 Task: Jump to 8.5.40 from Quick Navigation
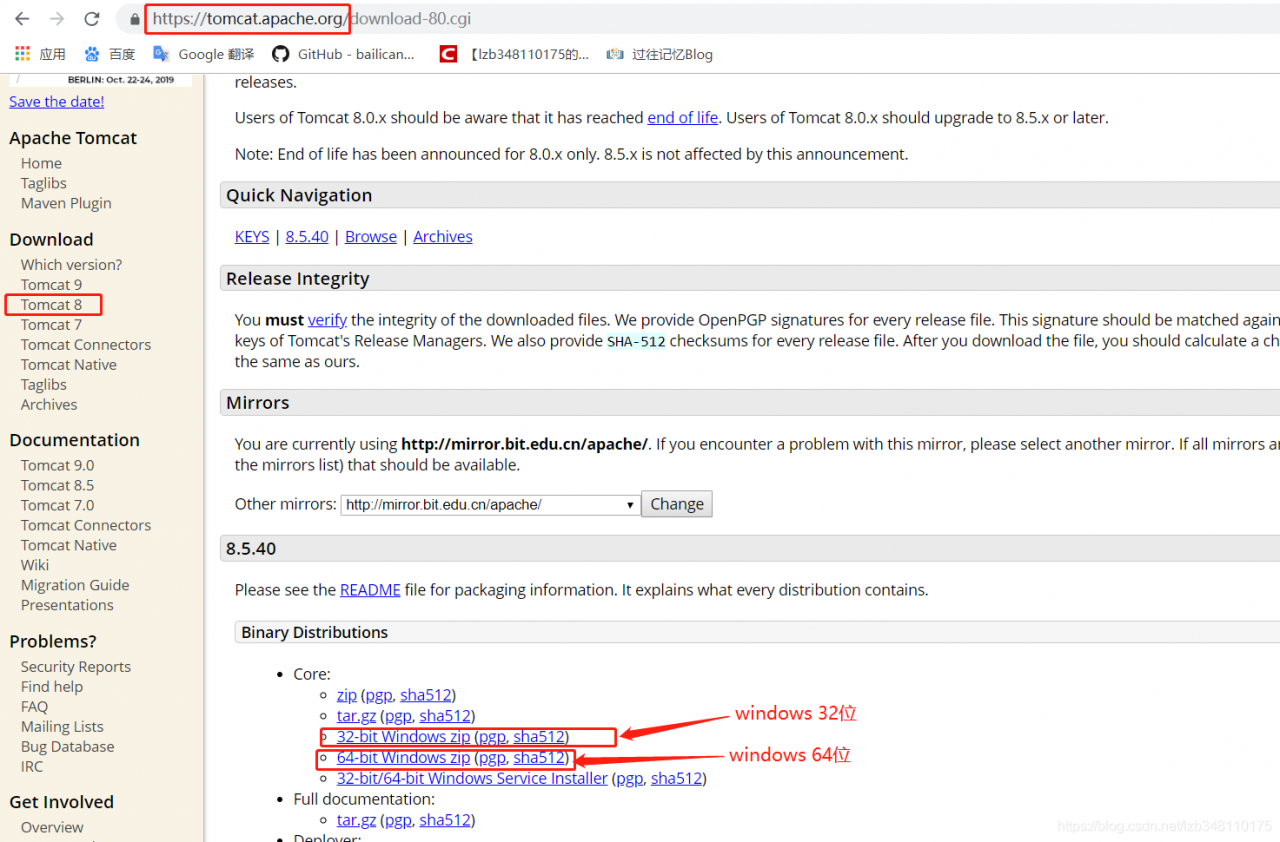307,236
